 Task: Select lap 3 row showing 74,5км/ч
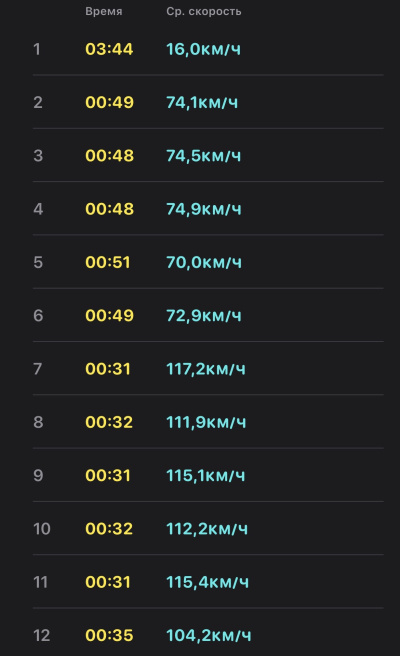208,155
